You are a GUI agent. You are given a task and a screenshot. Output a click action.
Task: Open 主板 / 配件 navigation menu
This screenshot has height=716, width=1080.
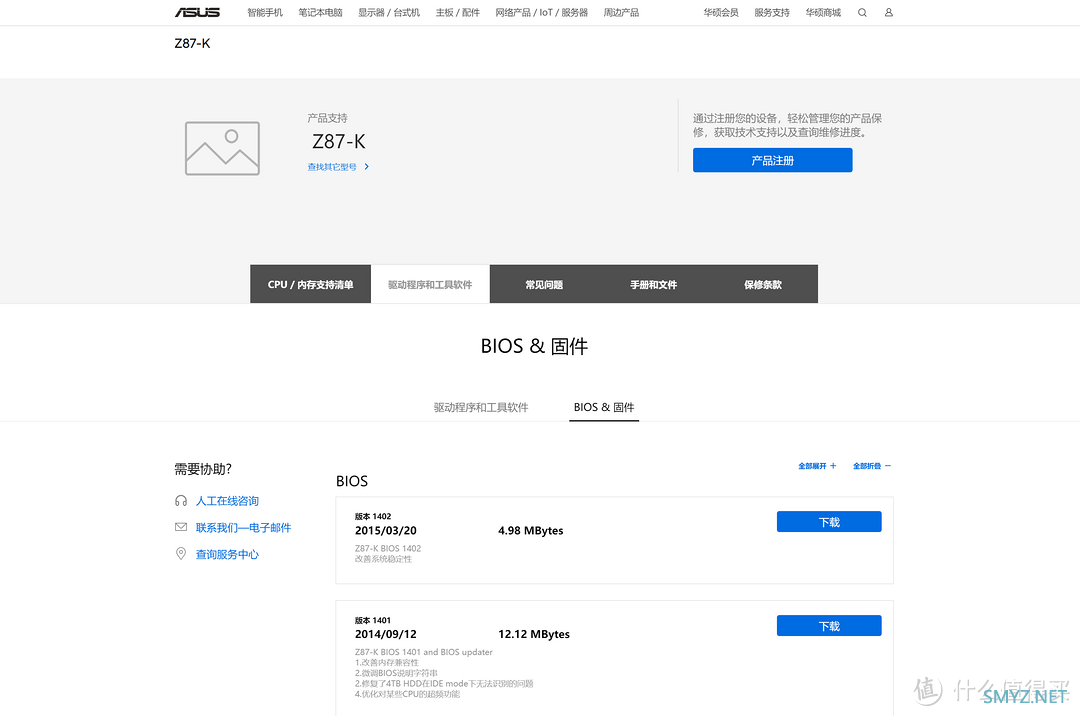pyautogui.click(x=457, y=12)
